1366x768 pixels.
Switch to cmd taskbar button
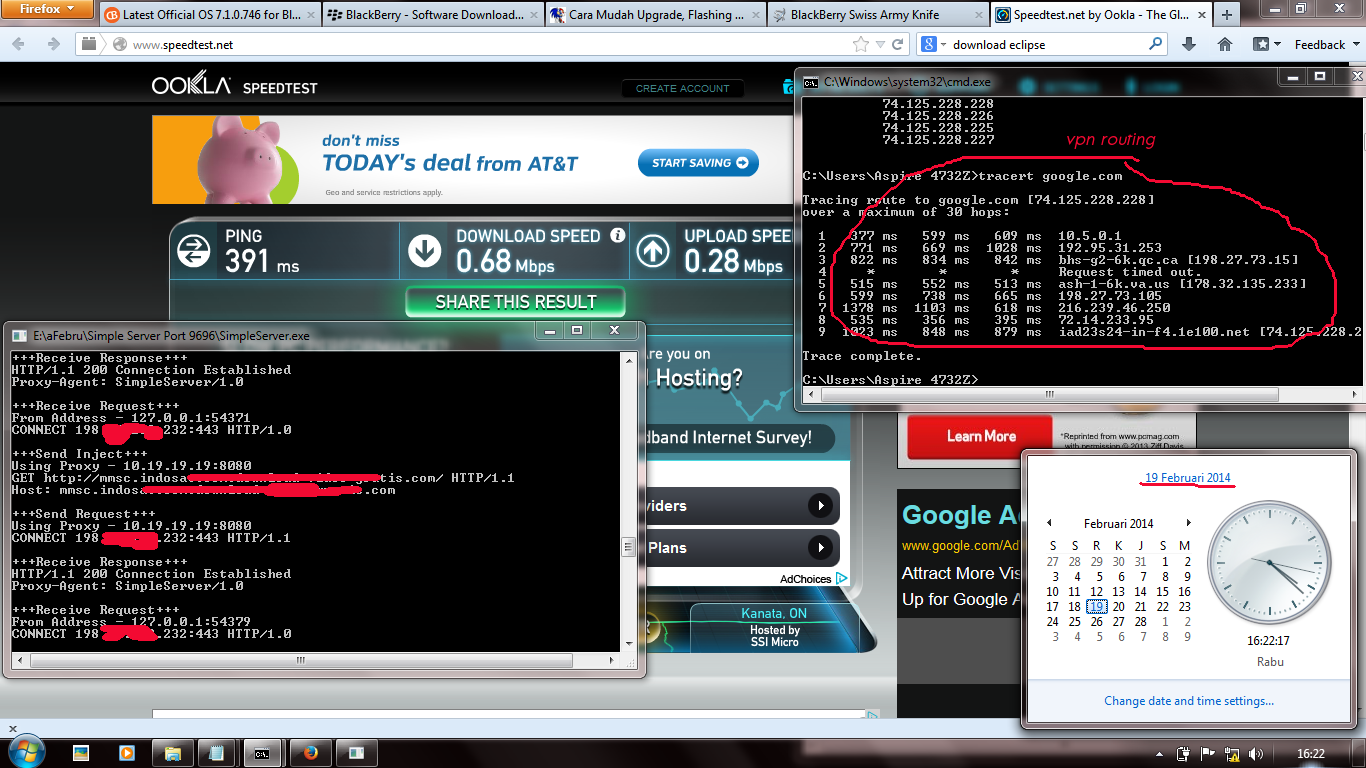(263, 753)
